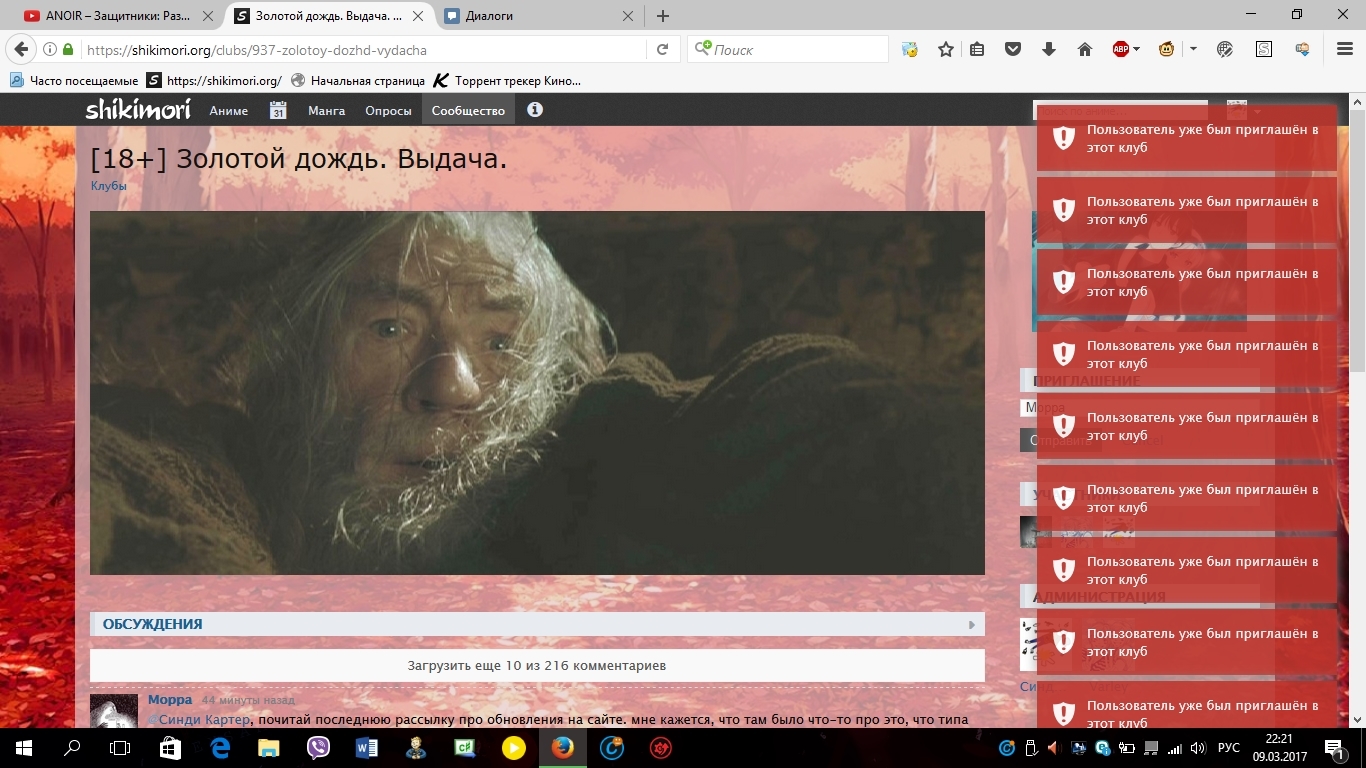Click the info icon in site header
This screenshot has height=768, width=1366.
coord(535,110)
